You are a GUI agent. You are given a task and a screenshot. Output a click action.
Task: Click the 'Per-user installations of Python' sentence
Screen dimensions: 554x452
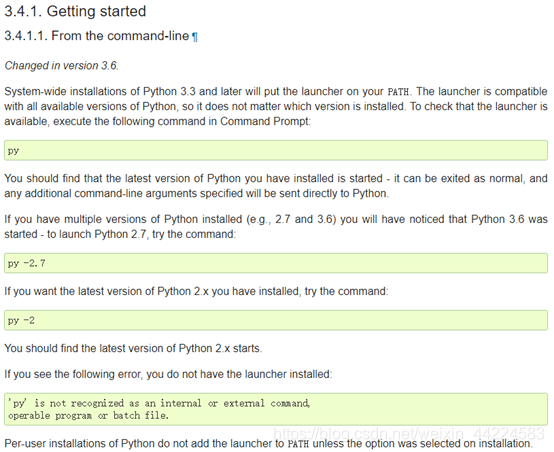pyautogui.click(x=268, y=444)
